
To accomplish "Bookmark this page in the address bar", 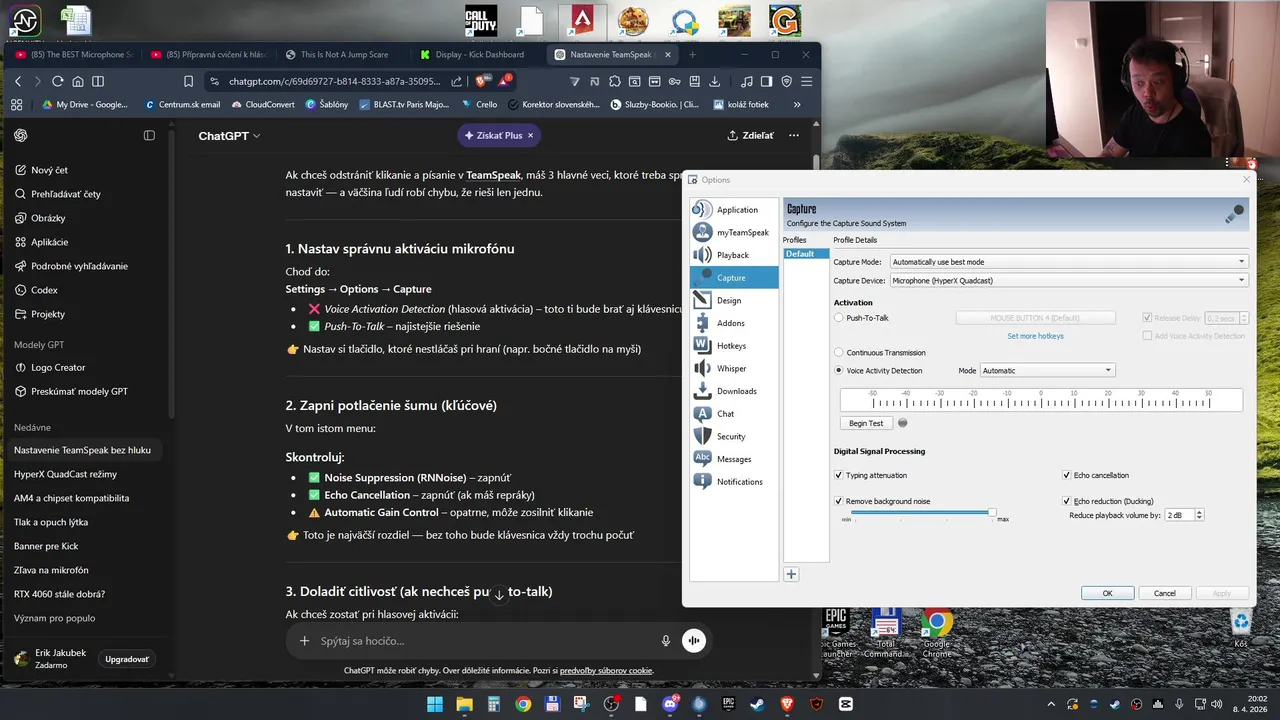I will pos(189,81).
